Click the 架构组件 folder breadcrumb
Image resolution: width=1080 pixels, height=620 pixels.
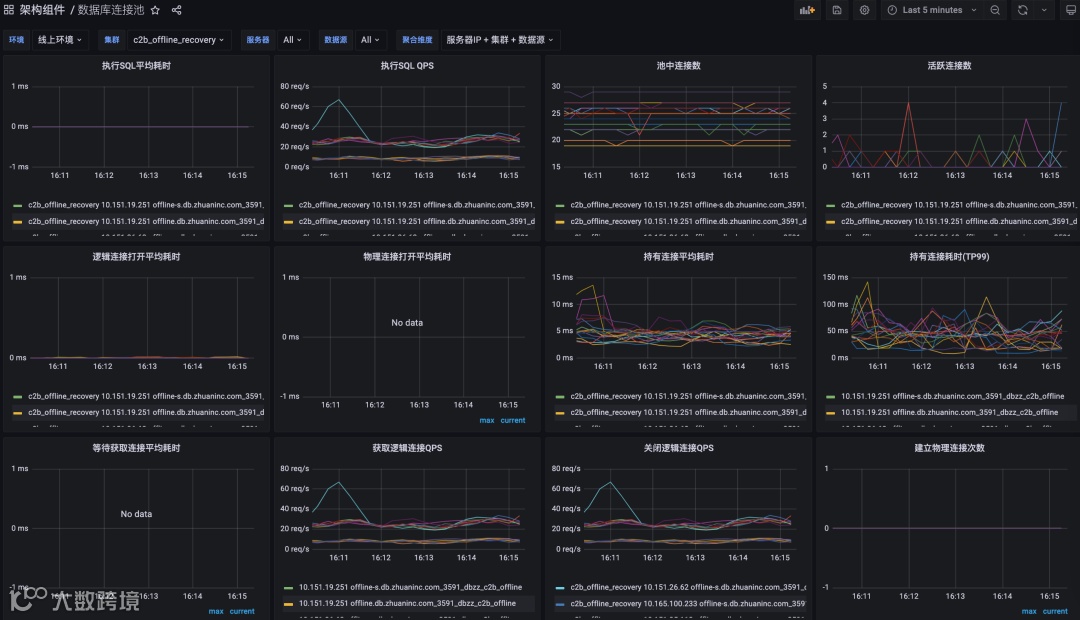pyautogui.click(x=42, y=10)
